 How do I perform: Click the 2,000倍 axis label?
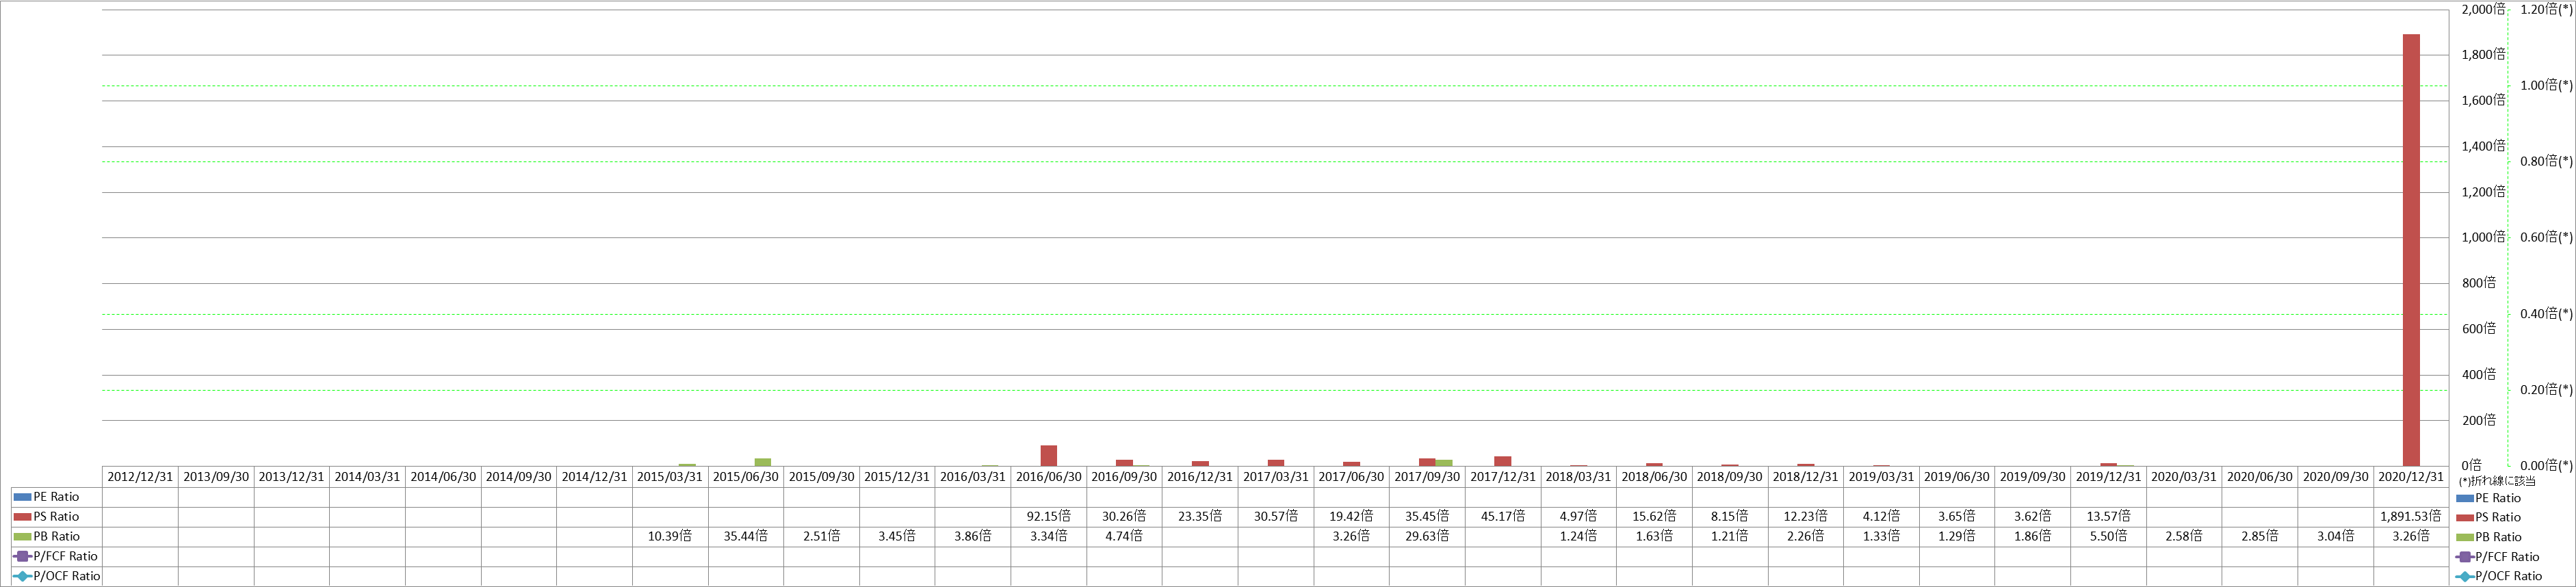tap(2483, 9)
